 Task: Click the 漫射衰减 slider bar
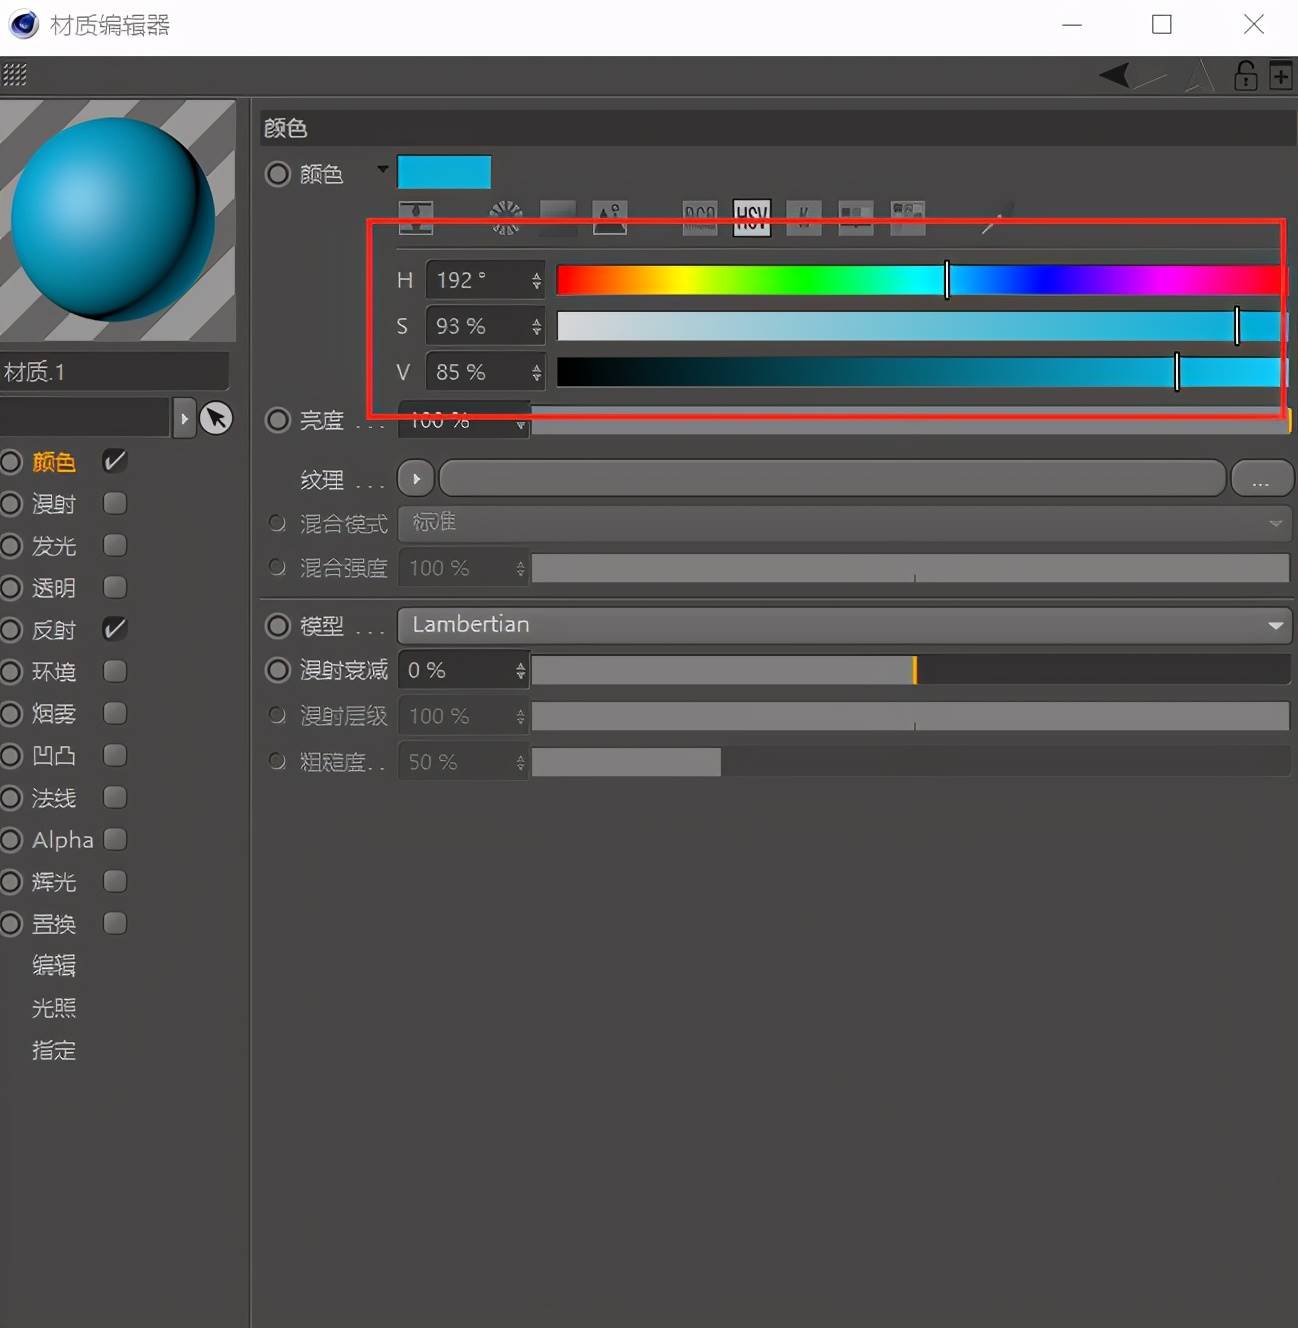click(x=911, y=670)
